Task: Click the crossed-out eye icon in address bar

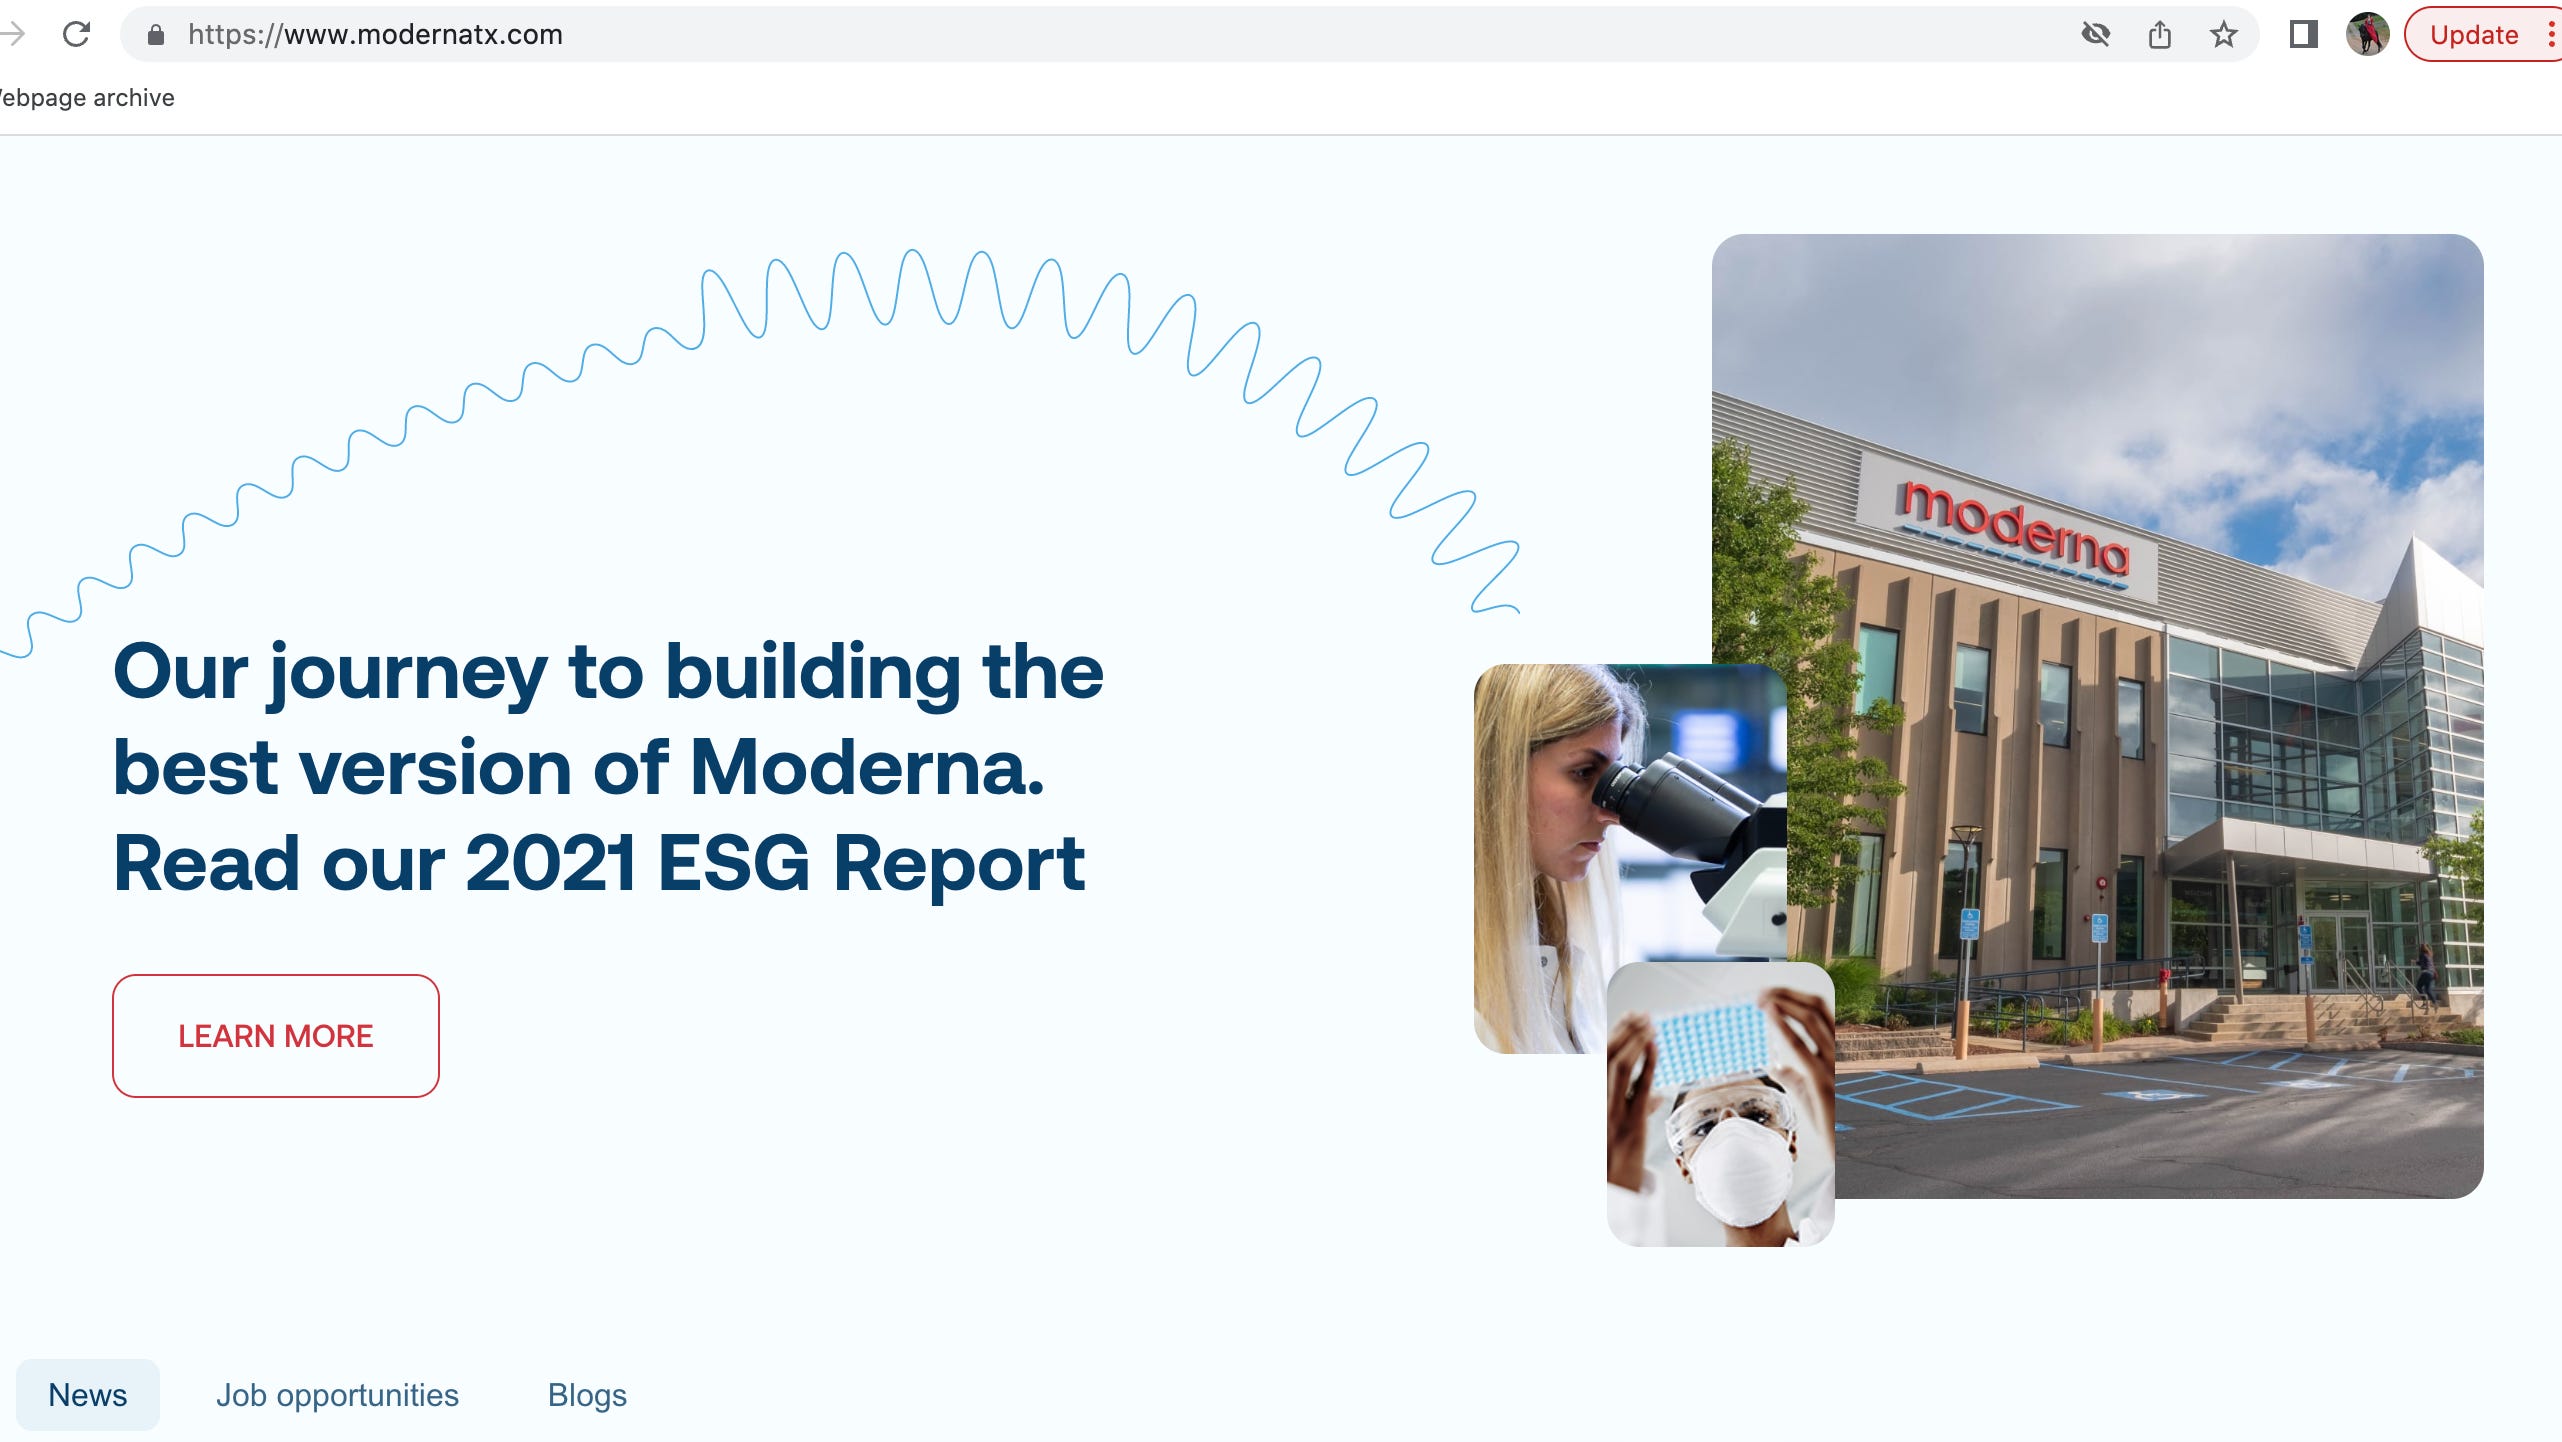Action: click(2095, 35)
